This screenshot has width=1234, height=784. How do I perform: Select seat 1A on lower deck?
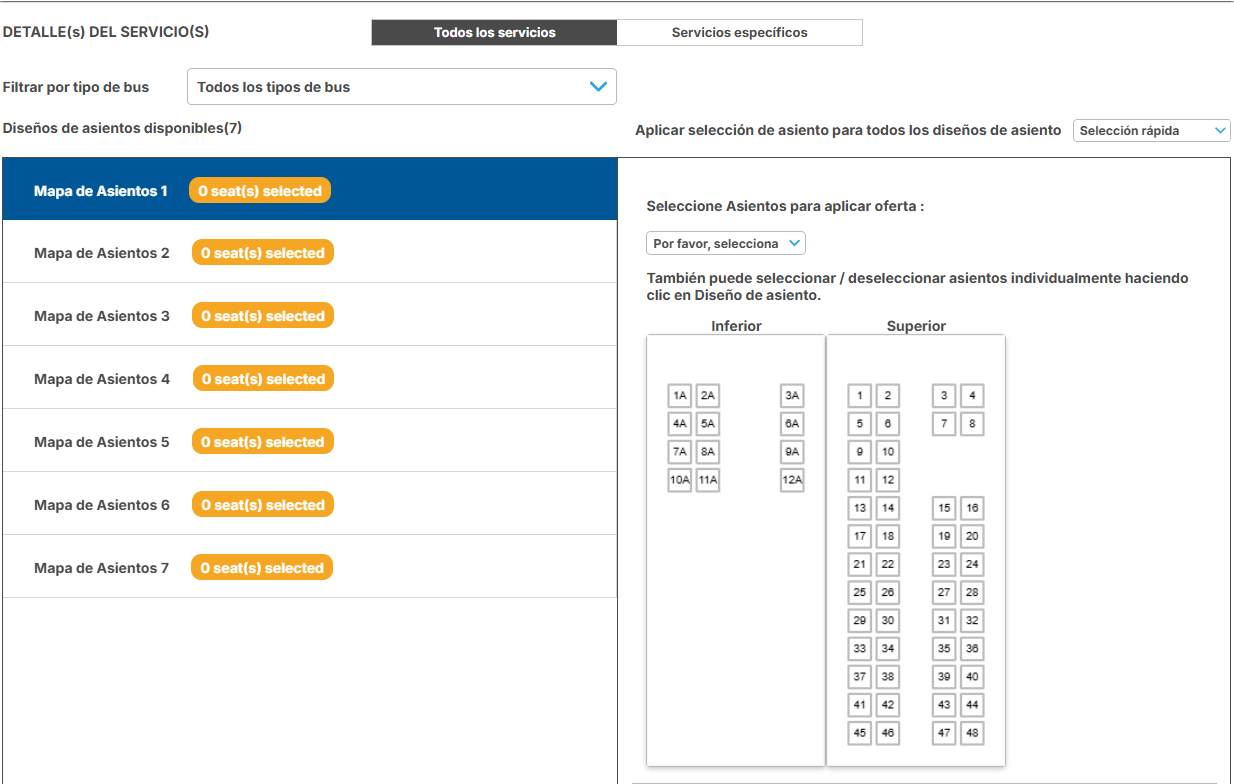[x=680, y=396]
